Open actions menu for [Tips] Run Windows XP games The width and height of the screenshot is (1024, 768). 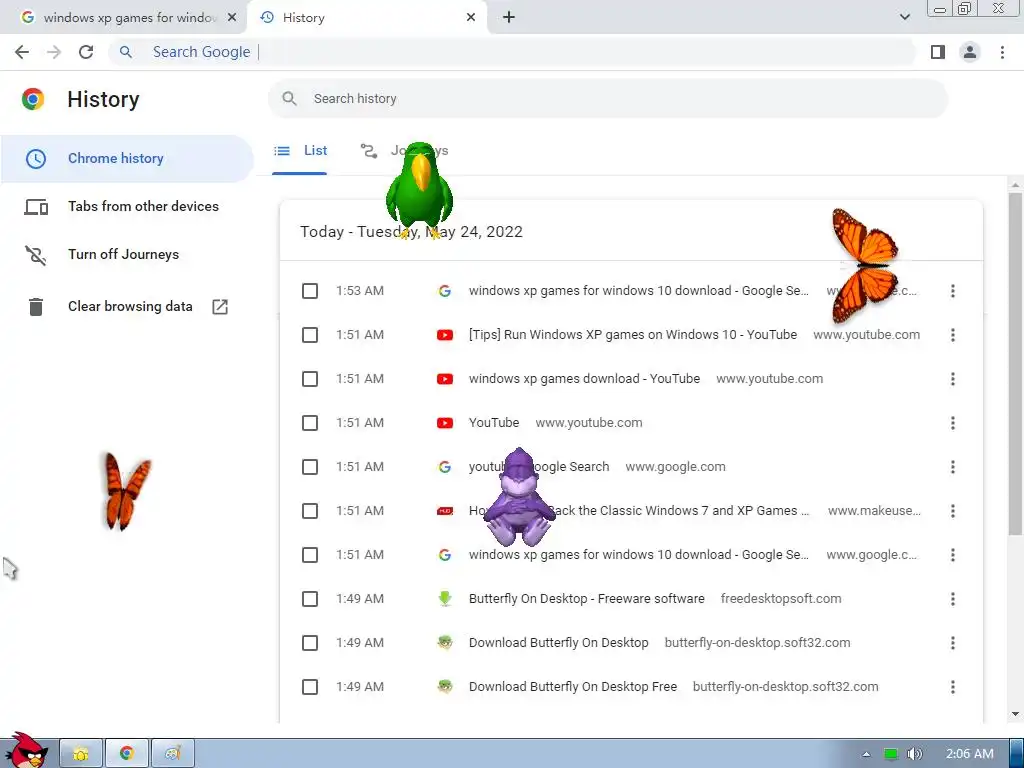(953, 335)
